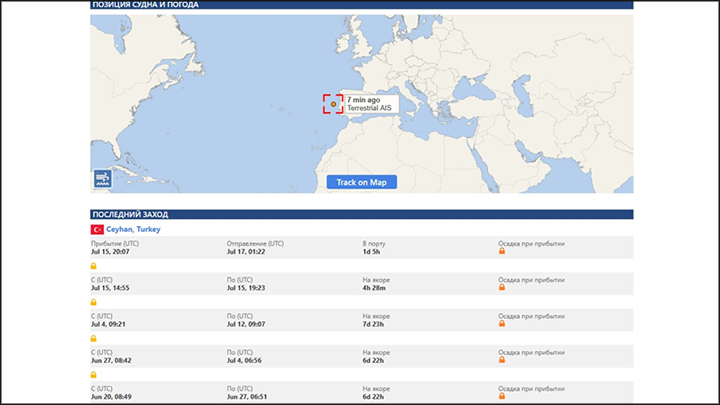The image size is (720, 405).
Task: Select anchor duration '4h 28m'
Action: (x=374, y=288)
